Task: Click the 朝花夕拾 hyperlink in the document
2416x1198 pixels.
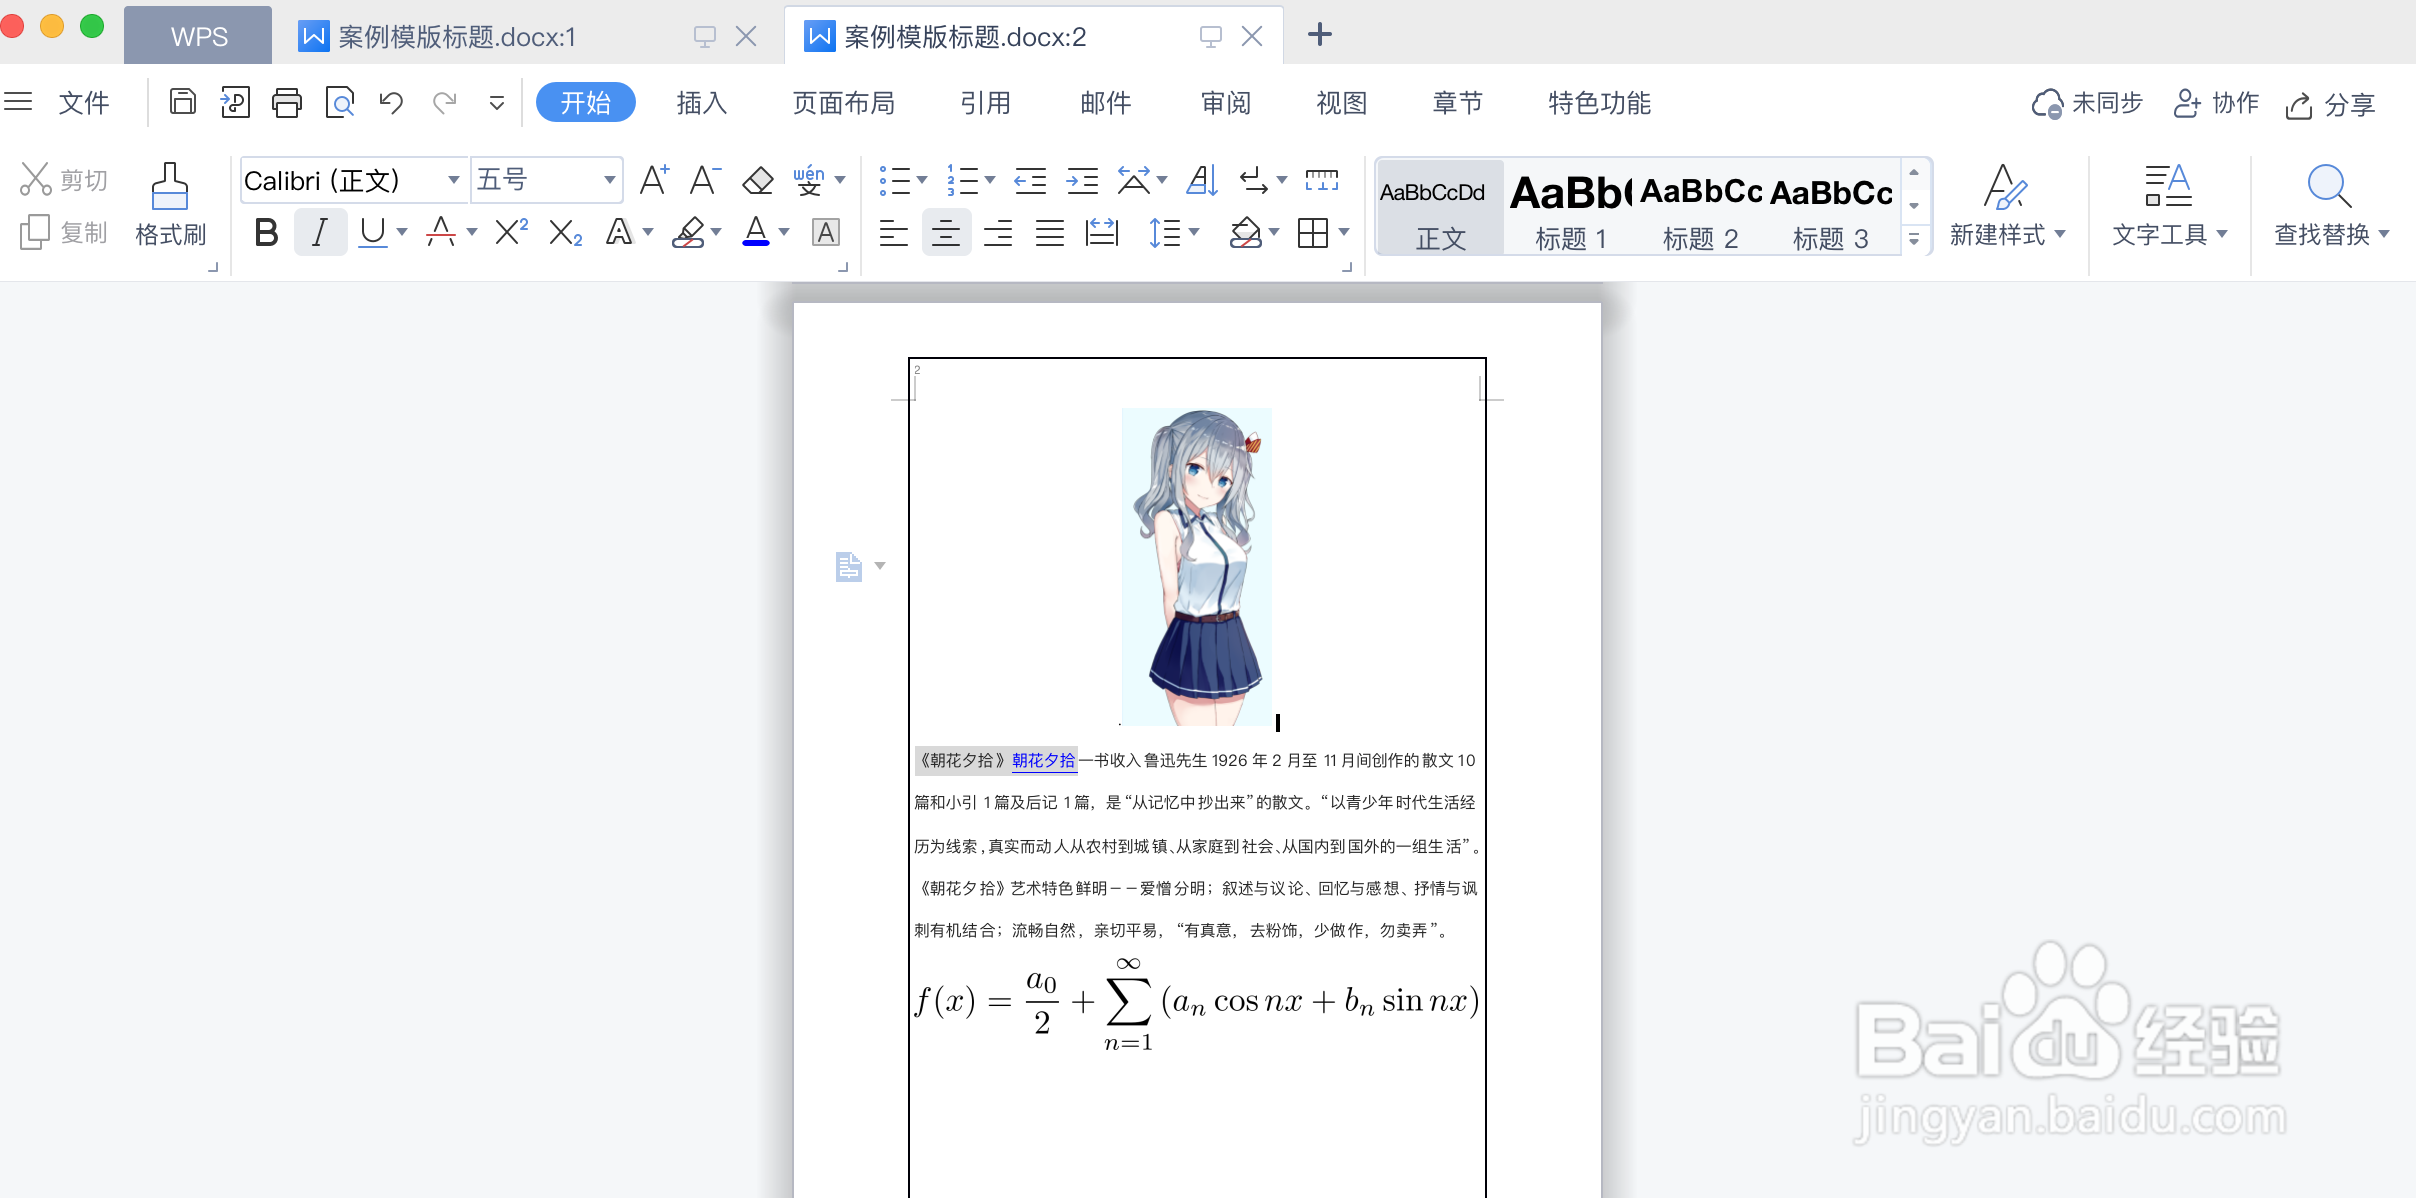Action: (1043, 760)
